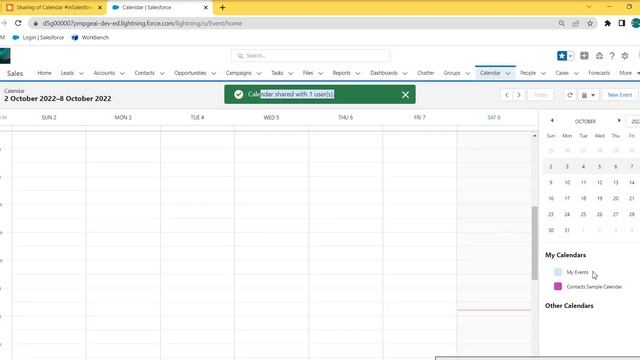Click the Contacts Sample Calendar label
The width and height of the screenshot is (640, 360).
(x=594, y=287)
